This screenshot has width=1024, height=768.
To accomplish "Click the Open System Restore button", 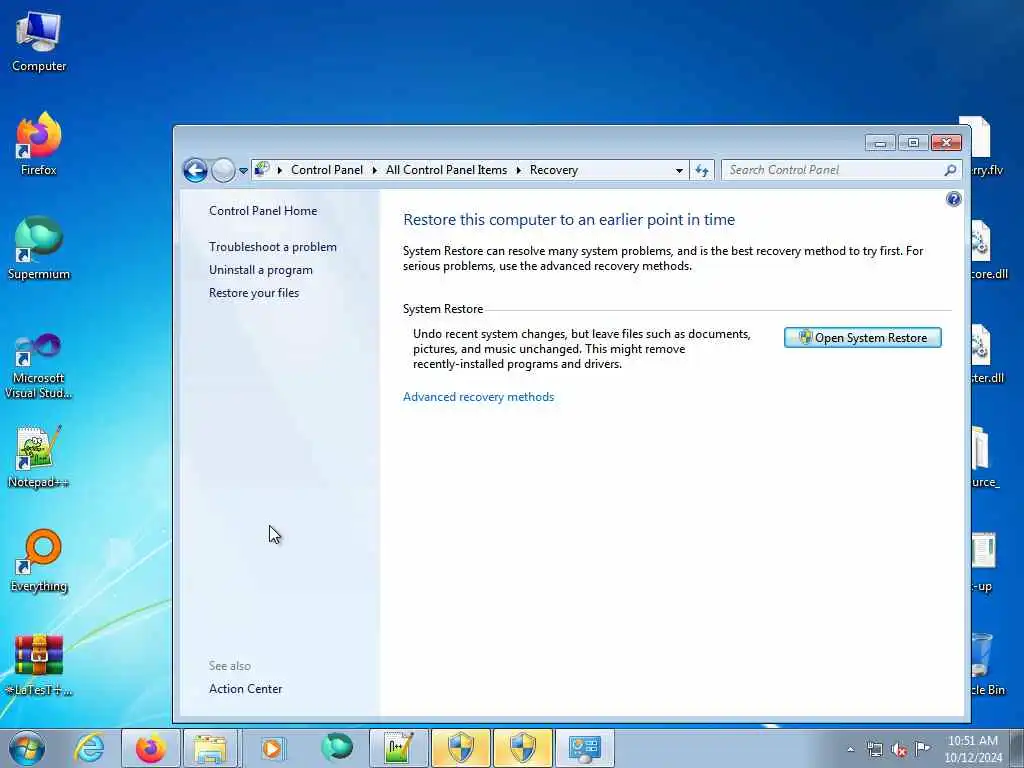I will click(x=863, y=338).
